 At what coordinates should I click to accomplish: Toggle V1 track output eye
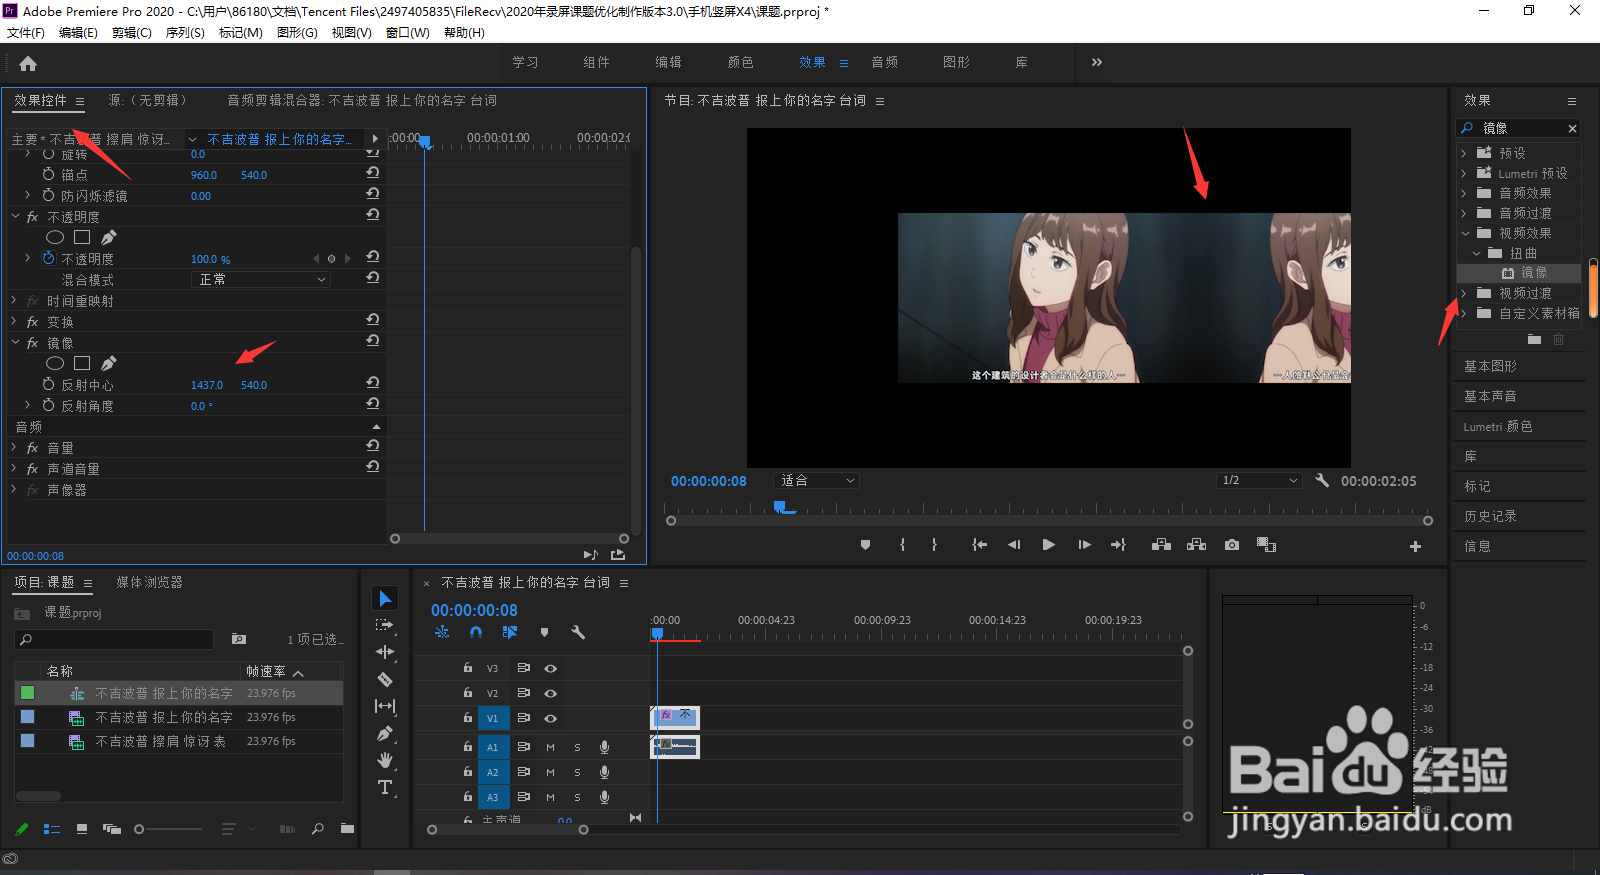[550, 718]
